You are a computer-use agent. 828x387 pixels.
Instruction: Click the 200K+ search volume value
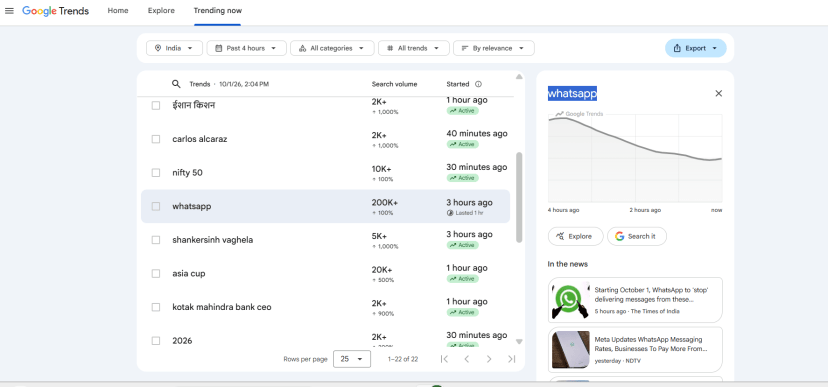pos(384,203)
